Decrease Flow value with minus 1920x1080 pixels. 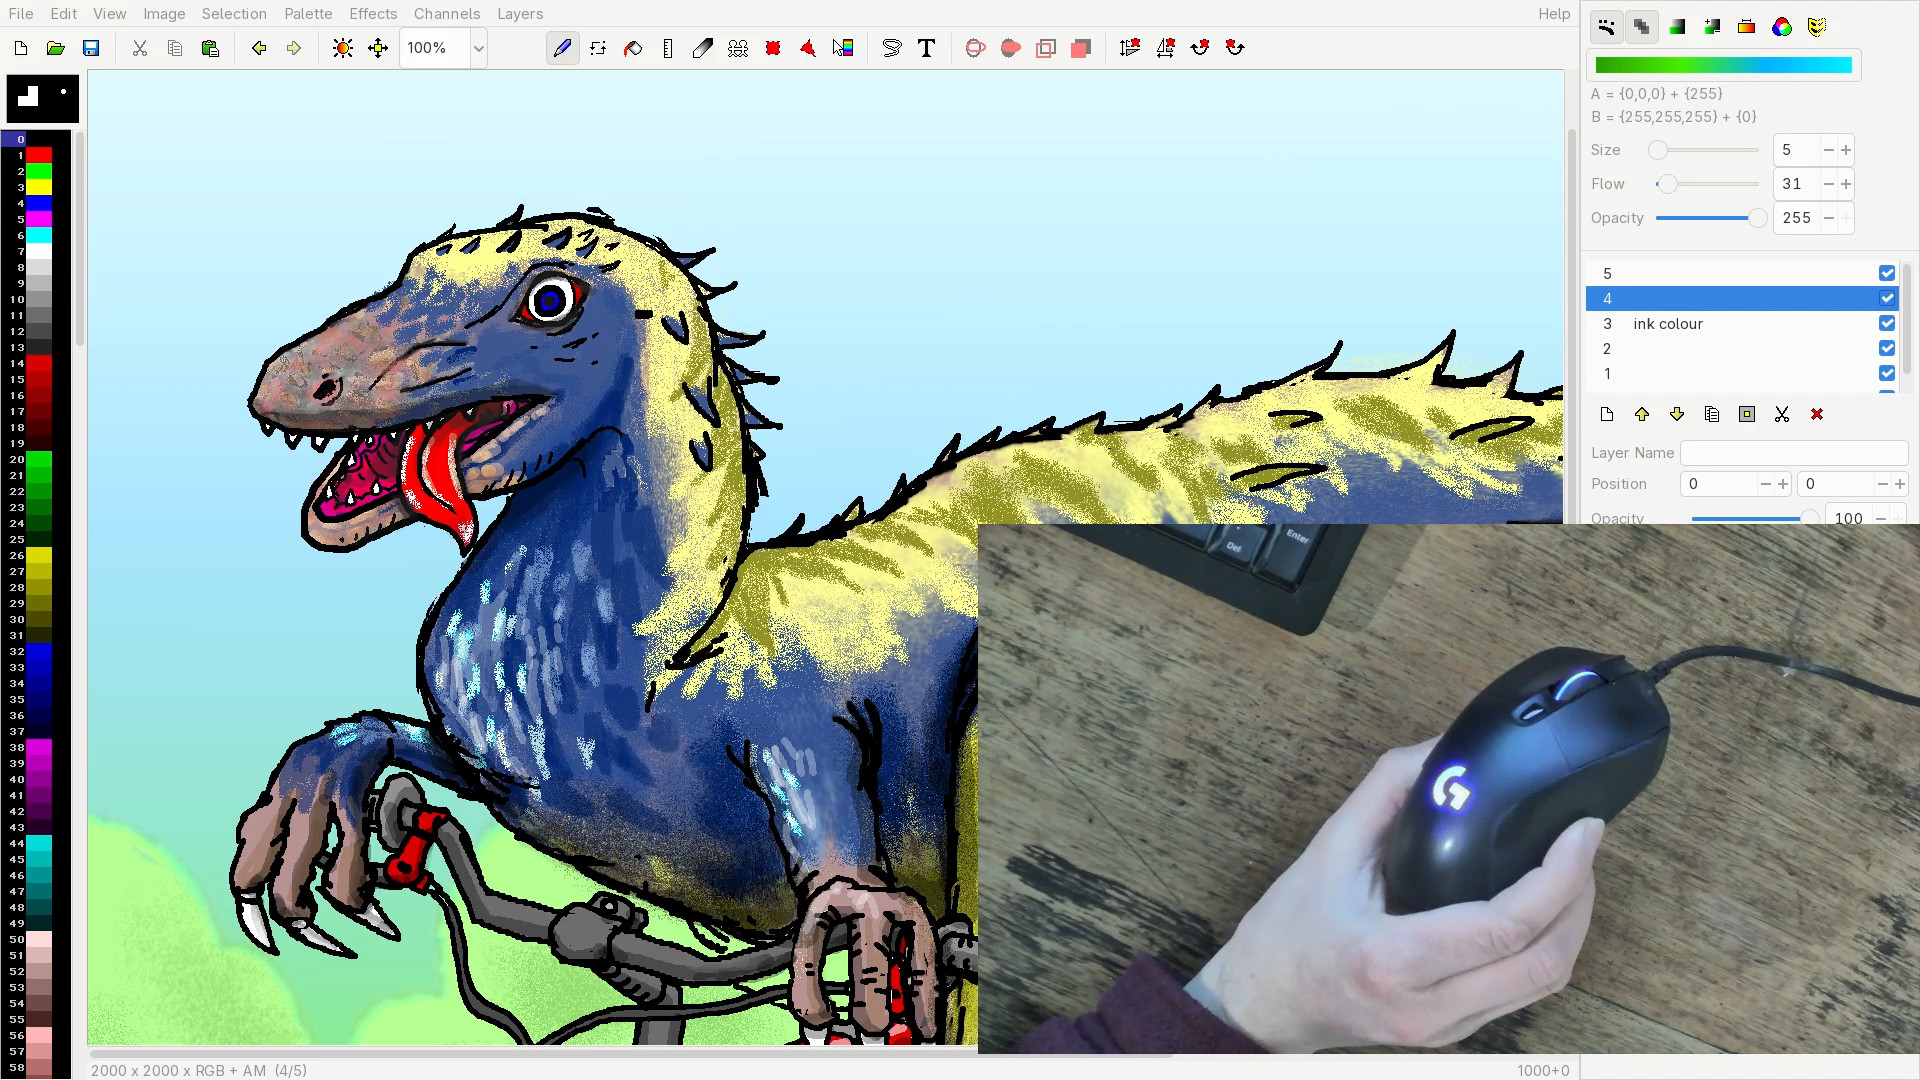tap(1828, 184)
